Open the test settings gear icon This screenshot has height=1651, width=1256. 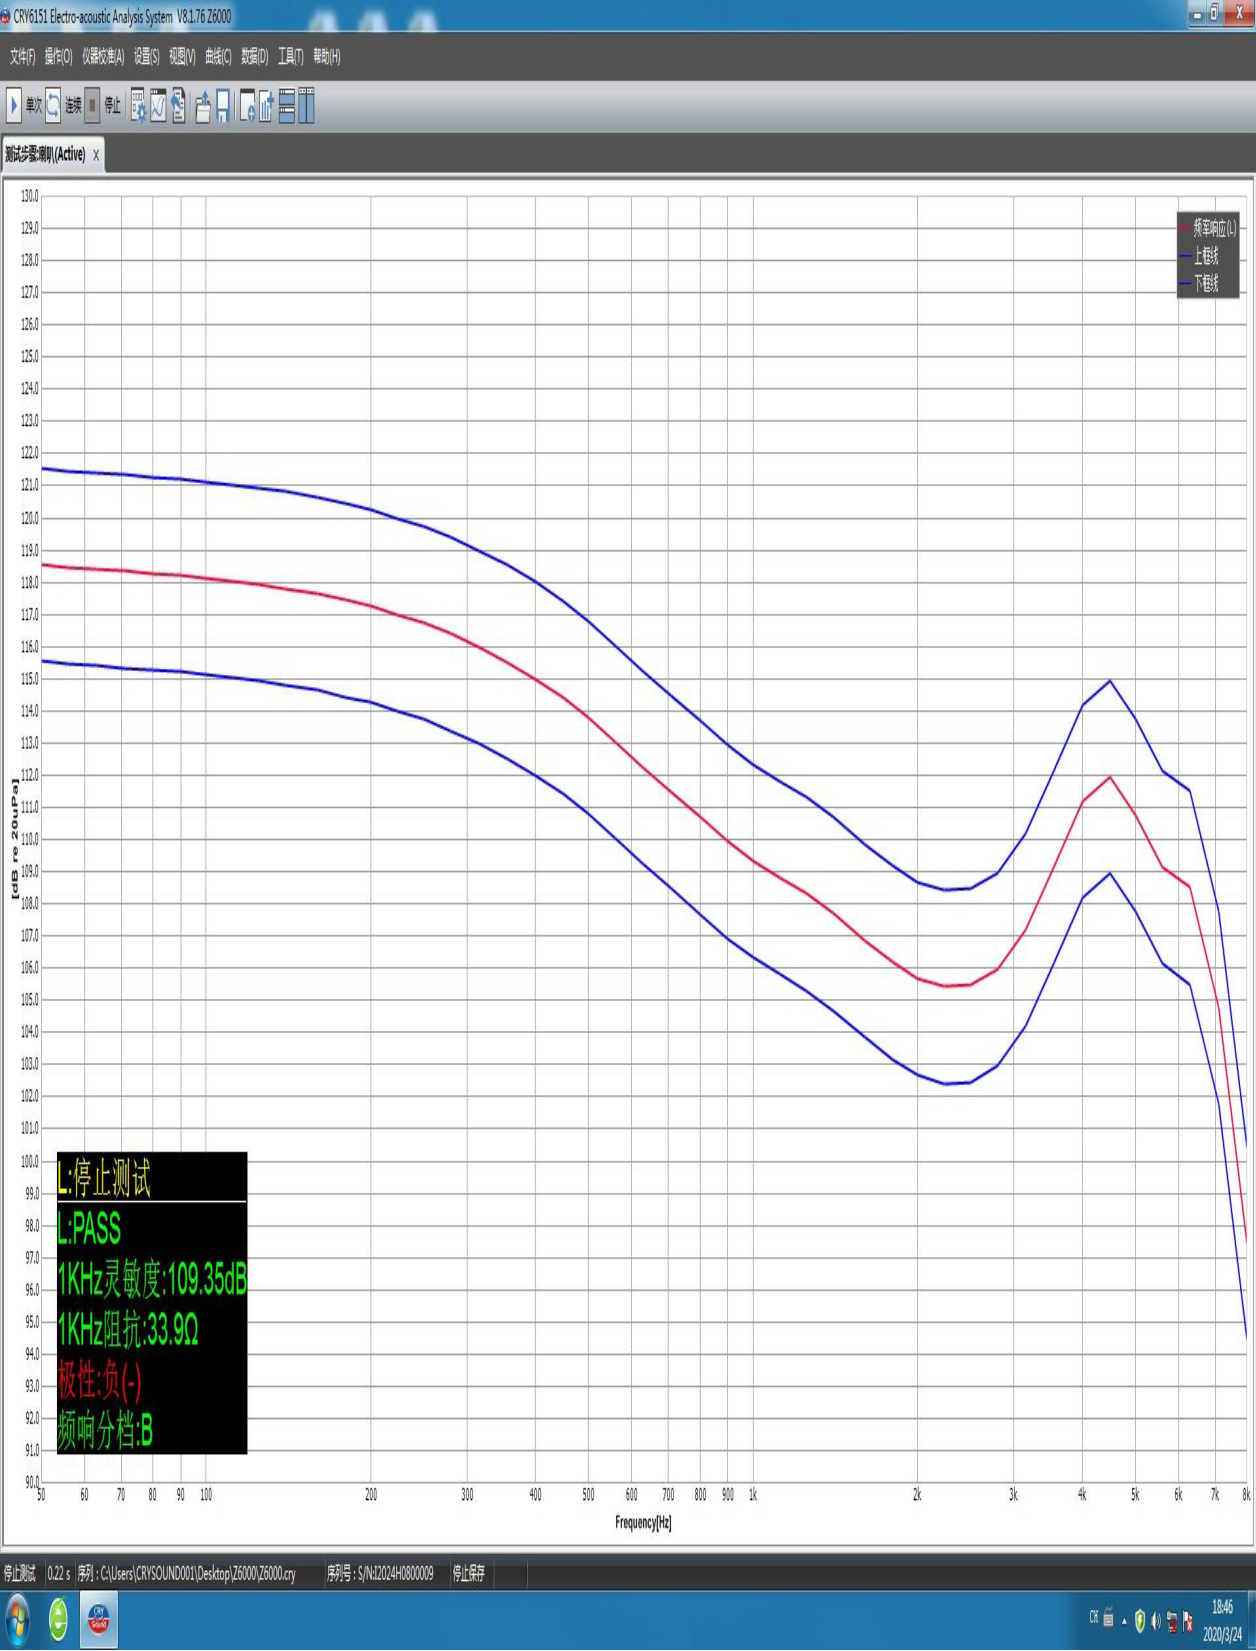pyautogui.click(x=138, y=105)
